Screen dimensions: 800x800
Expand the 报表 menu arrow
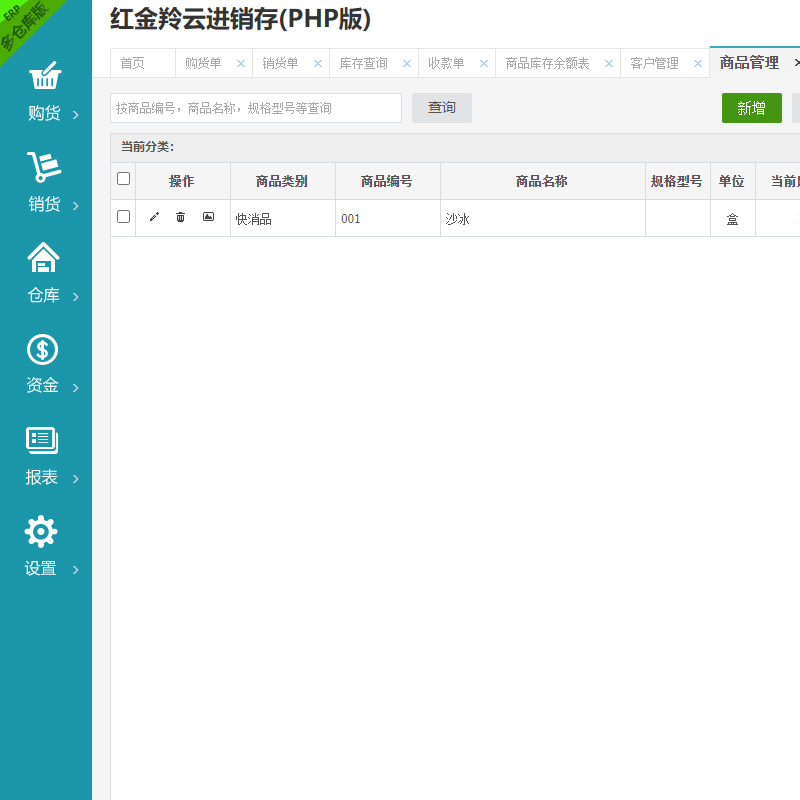tap(76, 479)
